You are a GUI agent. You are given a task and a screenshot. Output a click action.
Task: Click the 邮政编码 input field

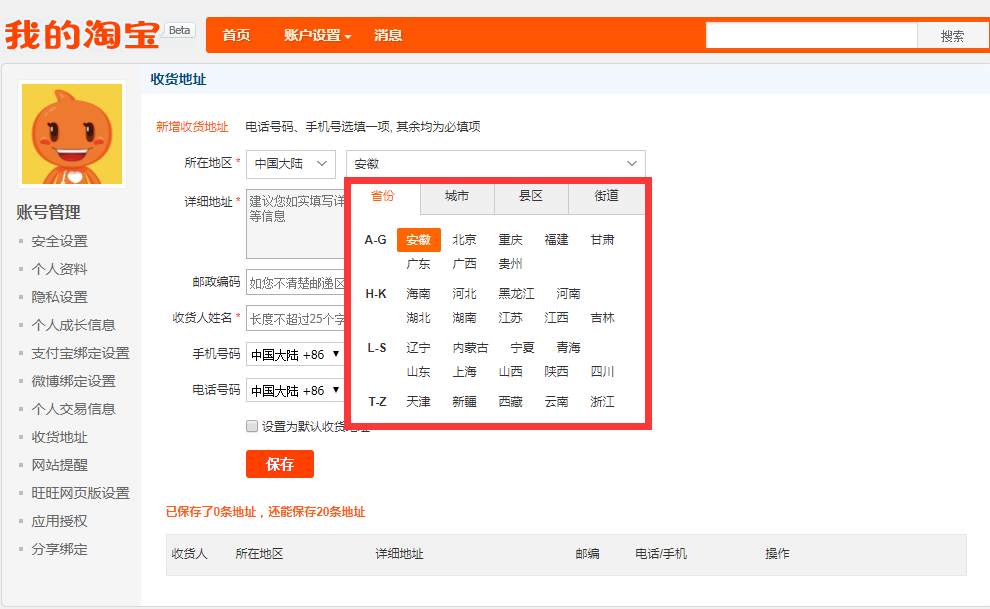[295, 283]
